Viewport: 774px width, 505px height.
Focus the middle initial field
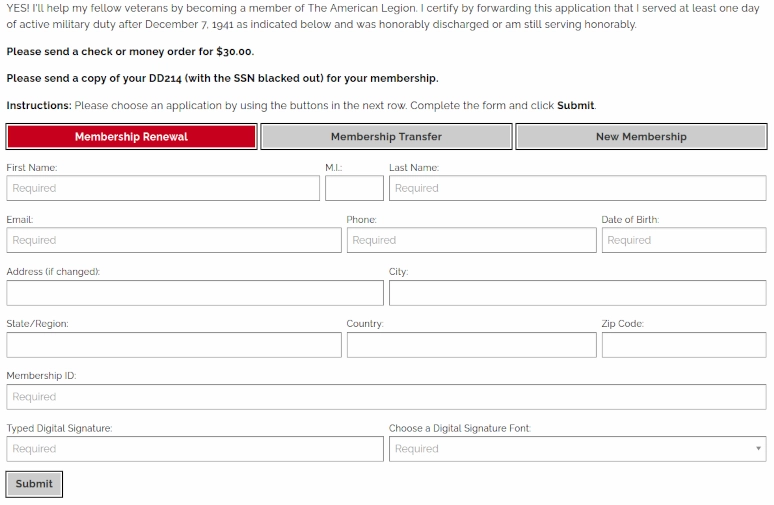354,188
